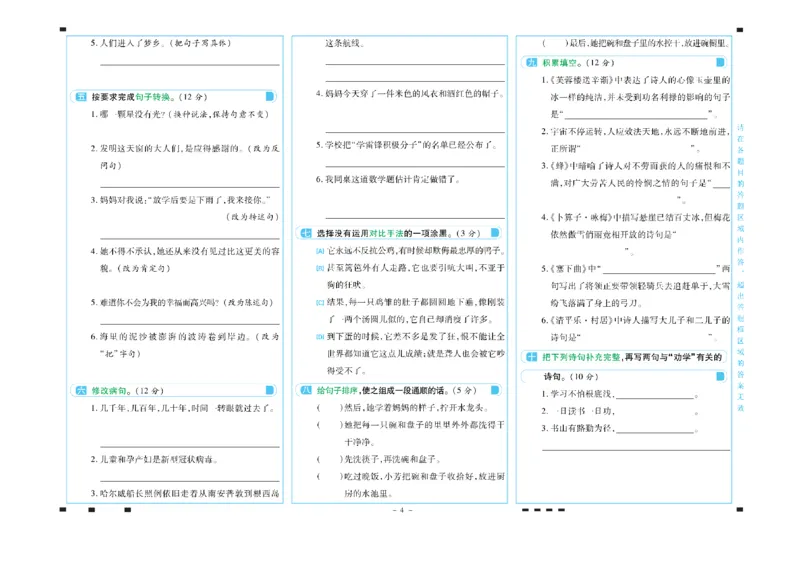The image size is (800, 566).
Task: Click the 七 section badge for 对比手法
Action: (306, 233)
